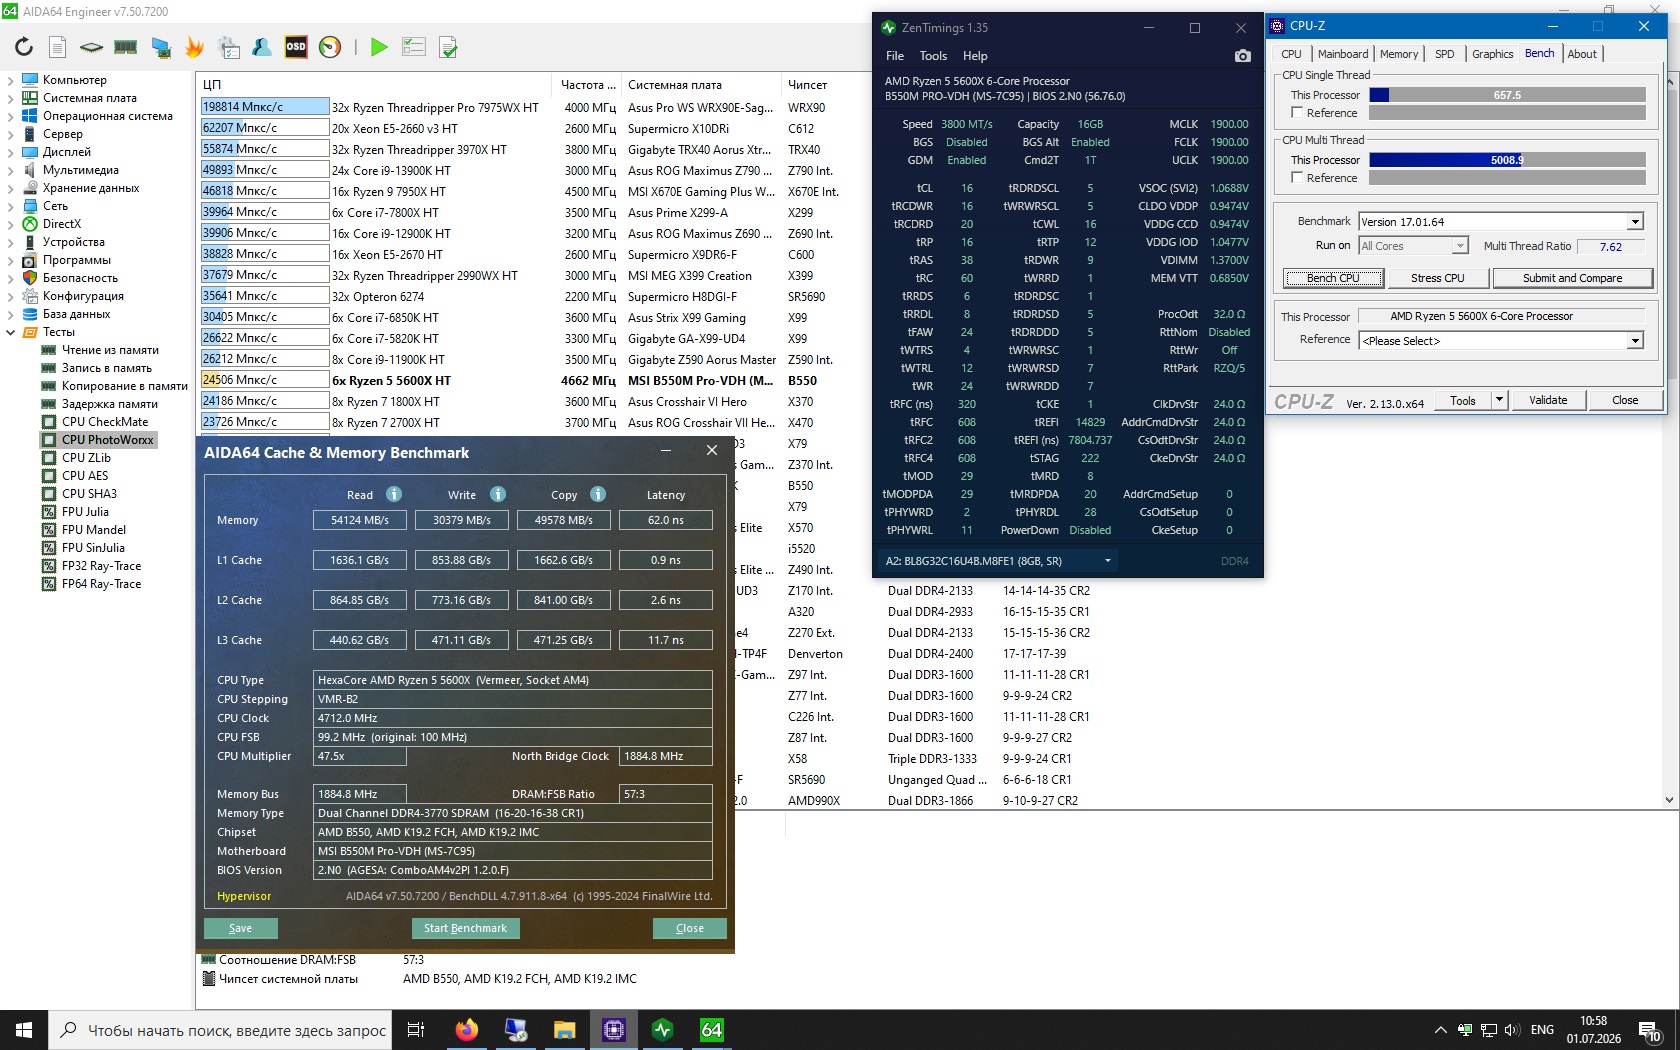1680x1050 pixels.
Task: Open the System Stability Test flame icon
Action: (194, 47)
